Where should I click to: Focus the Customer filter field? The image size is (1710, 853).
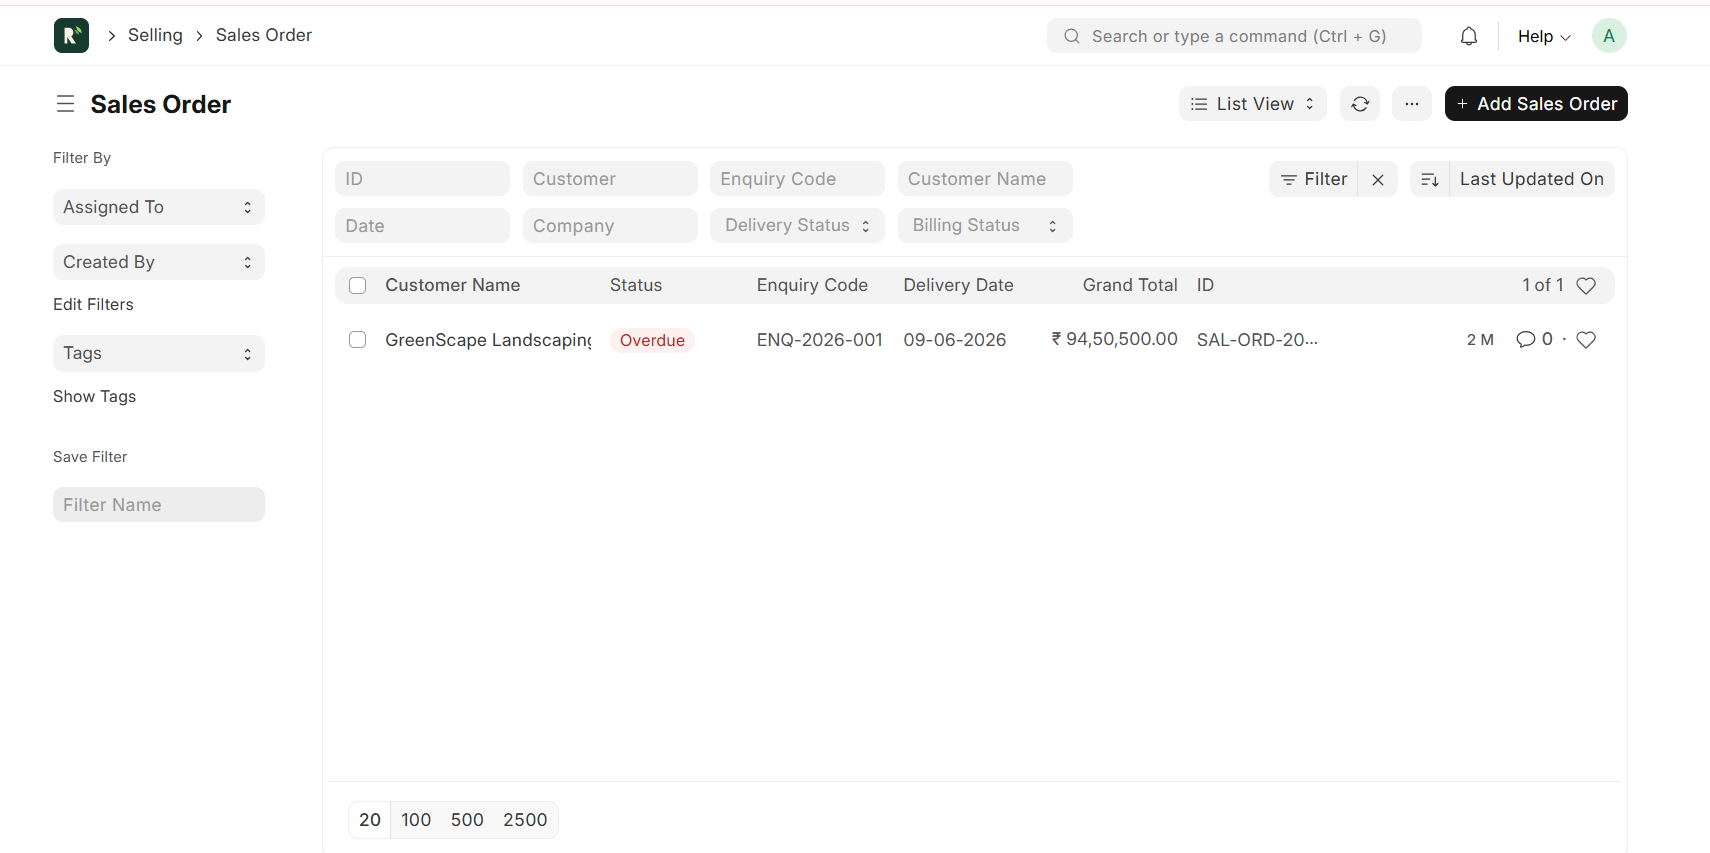[610, 179]
